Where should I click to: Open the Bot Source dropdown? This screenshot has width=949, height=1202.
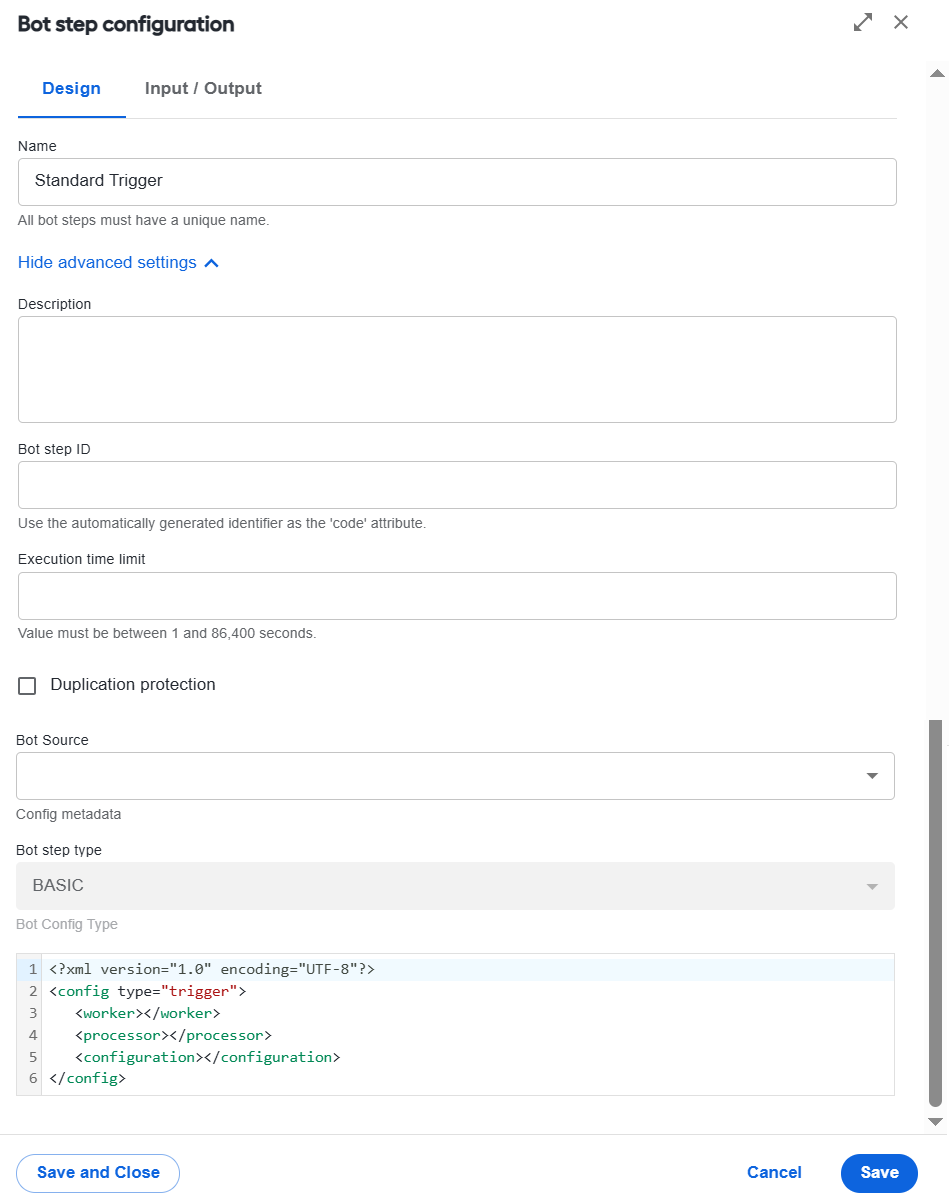tap(455, 776)
